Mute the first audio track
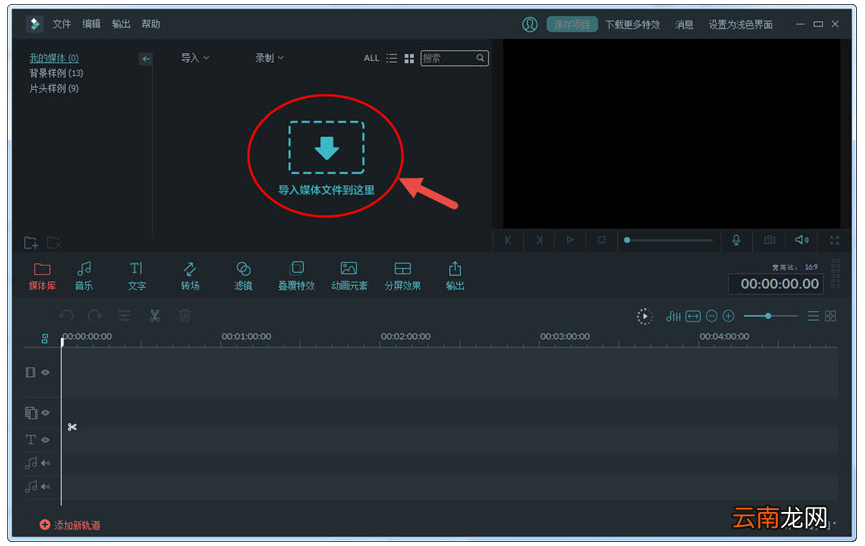Screen dimensions: 865x546 [x=45, y=463]
